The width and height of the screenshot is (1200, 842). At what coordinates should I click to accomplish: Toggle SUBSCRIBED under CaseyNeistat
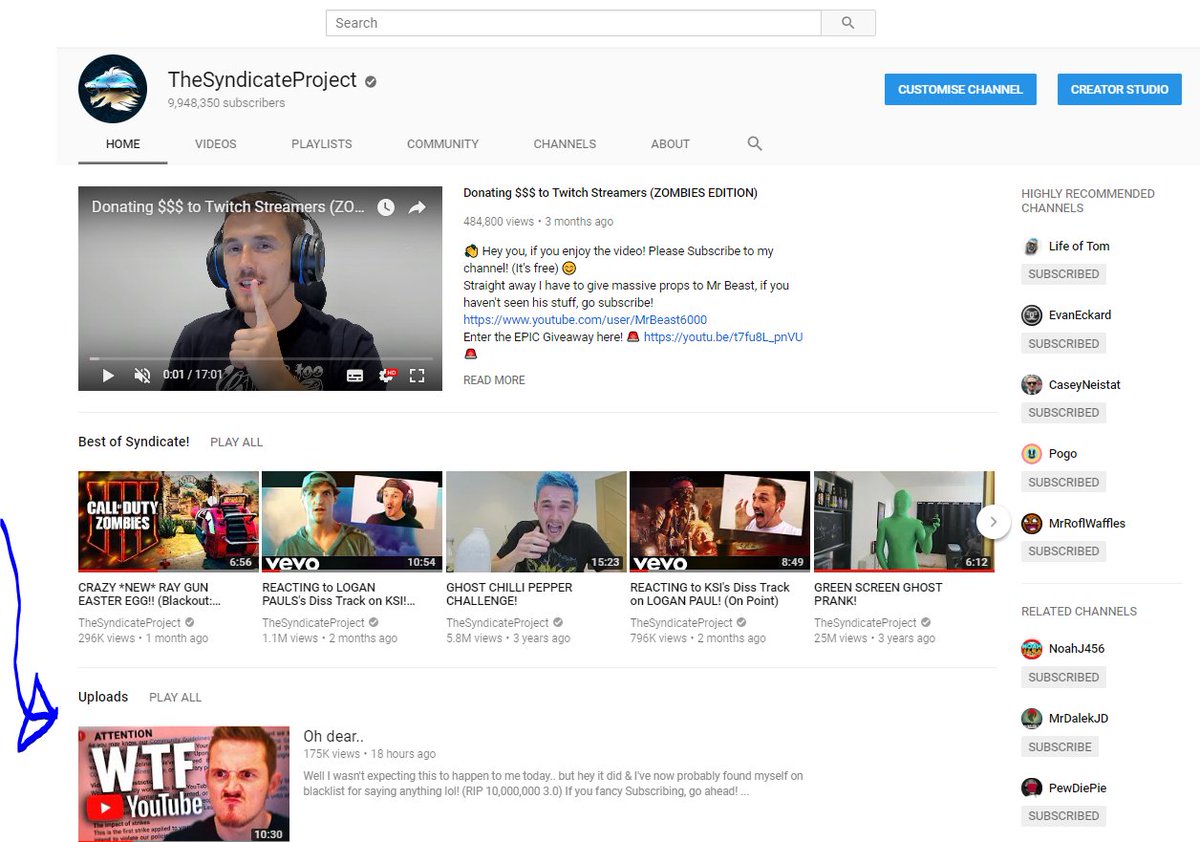coord(1063,413)
